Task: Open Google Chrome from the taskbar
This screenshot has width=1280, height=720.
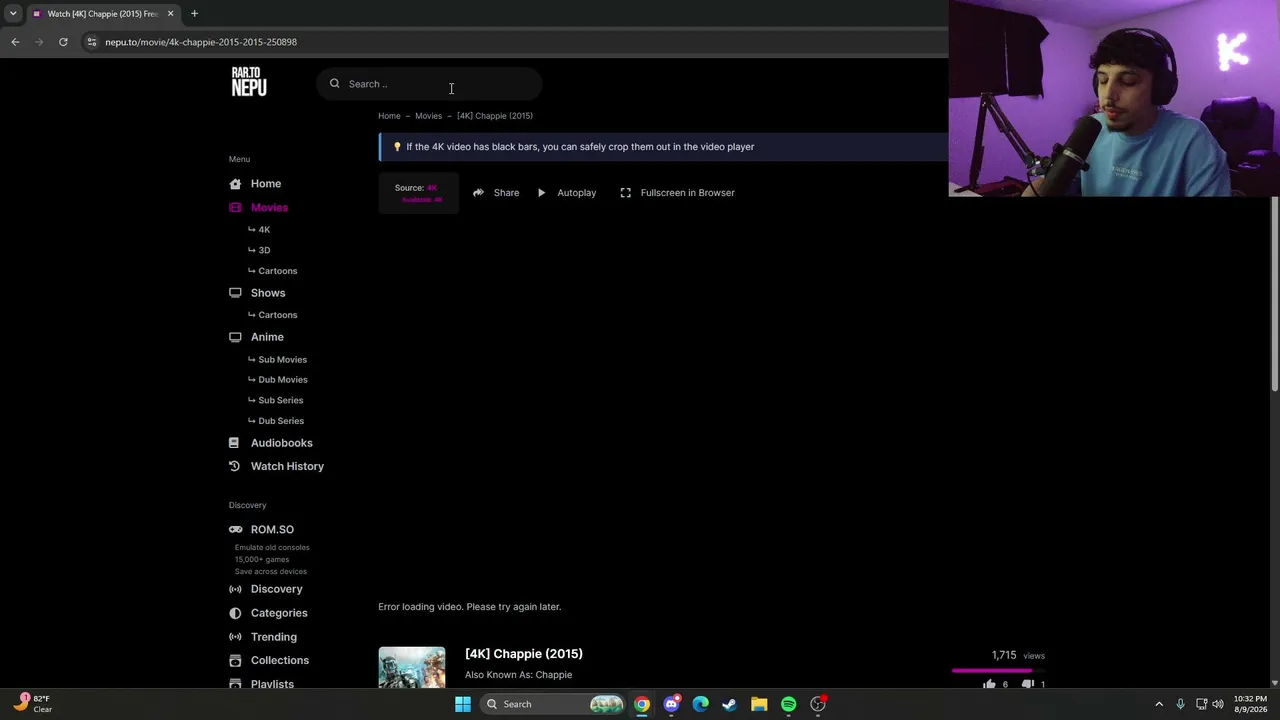Action: point(642,704)
